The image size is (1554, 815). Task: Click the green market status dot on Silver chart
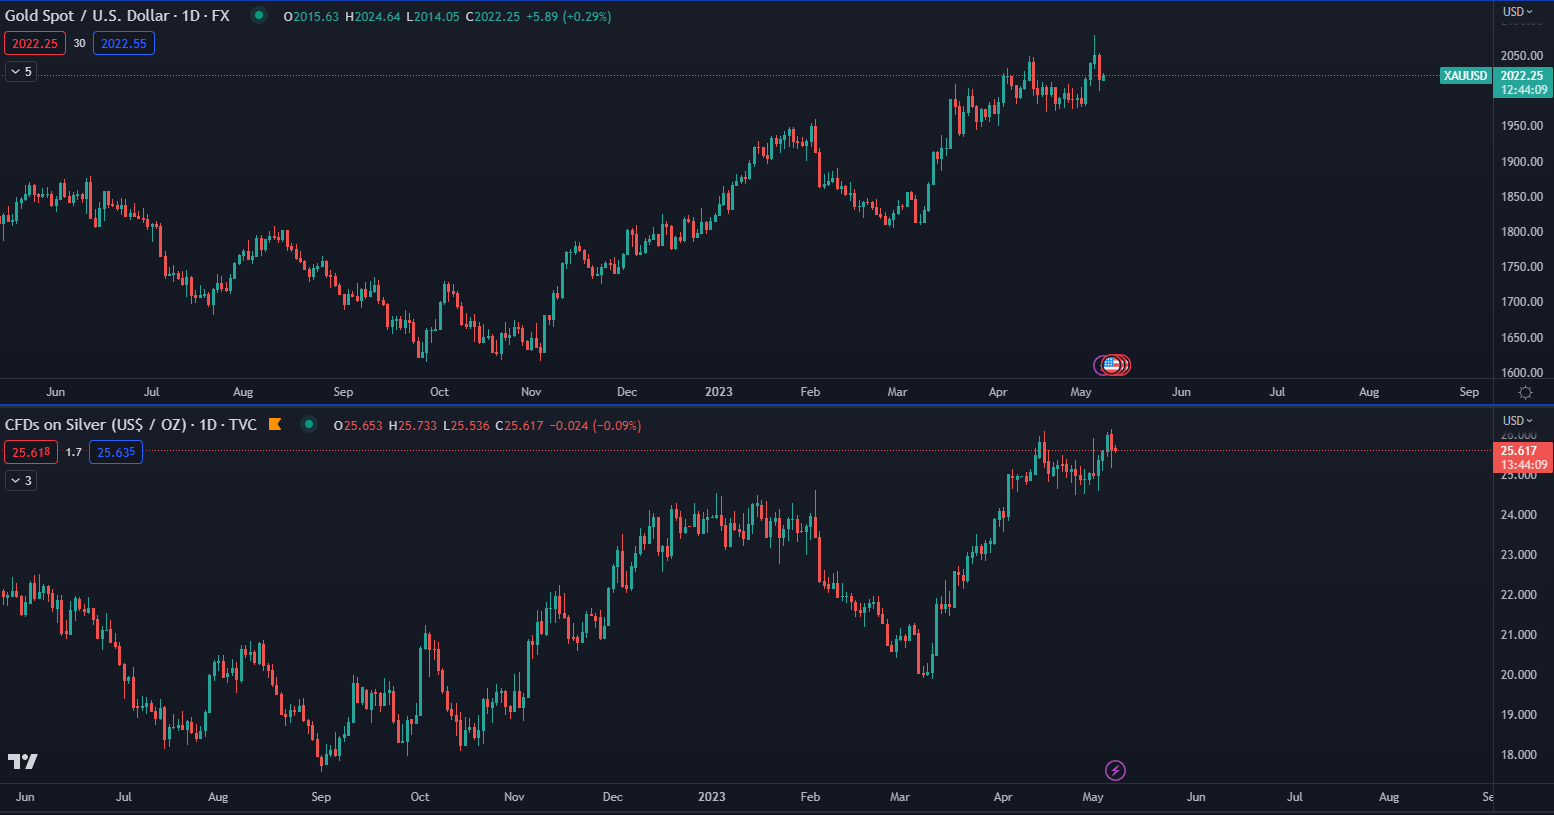(309, 425)
